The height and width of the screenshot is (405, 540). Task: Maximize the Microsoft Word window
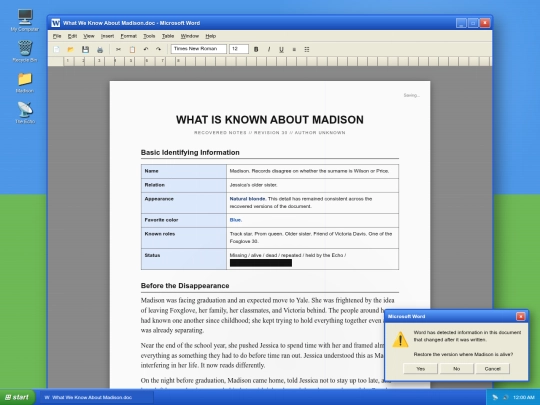[473, 23]
